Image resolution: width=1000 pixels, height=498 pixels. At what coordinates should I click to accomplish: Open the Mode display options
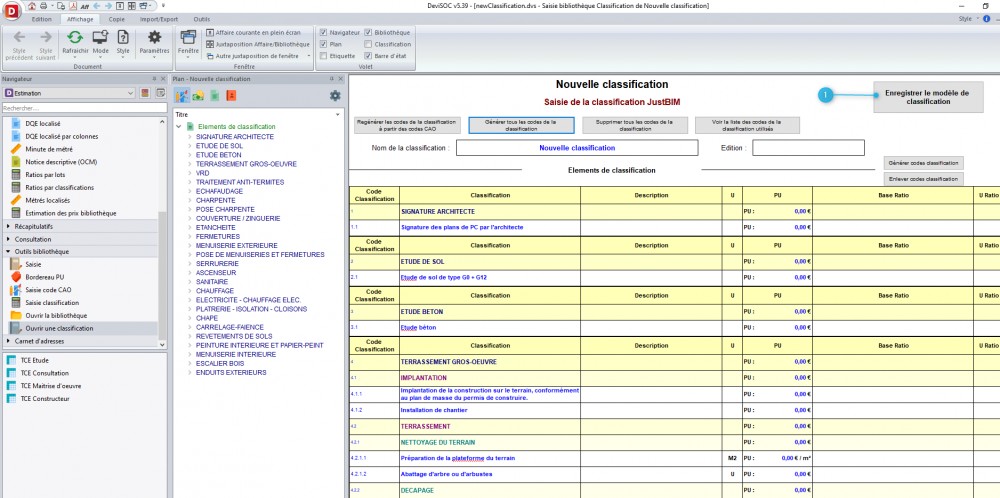(x=100, y=42)
